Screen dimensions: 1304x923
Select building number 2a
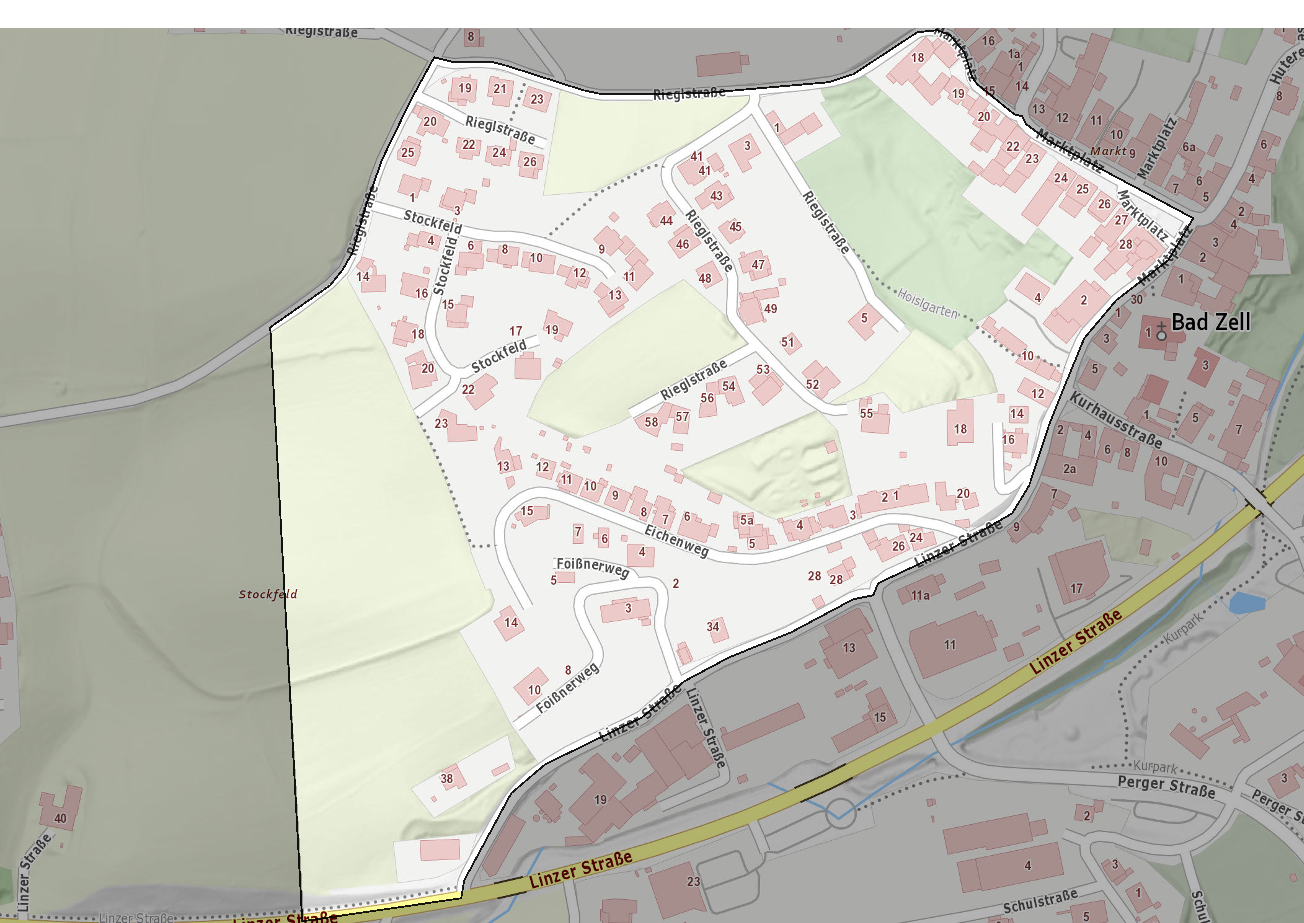[1070, 469]
